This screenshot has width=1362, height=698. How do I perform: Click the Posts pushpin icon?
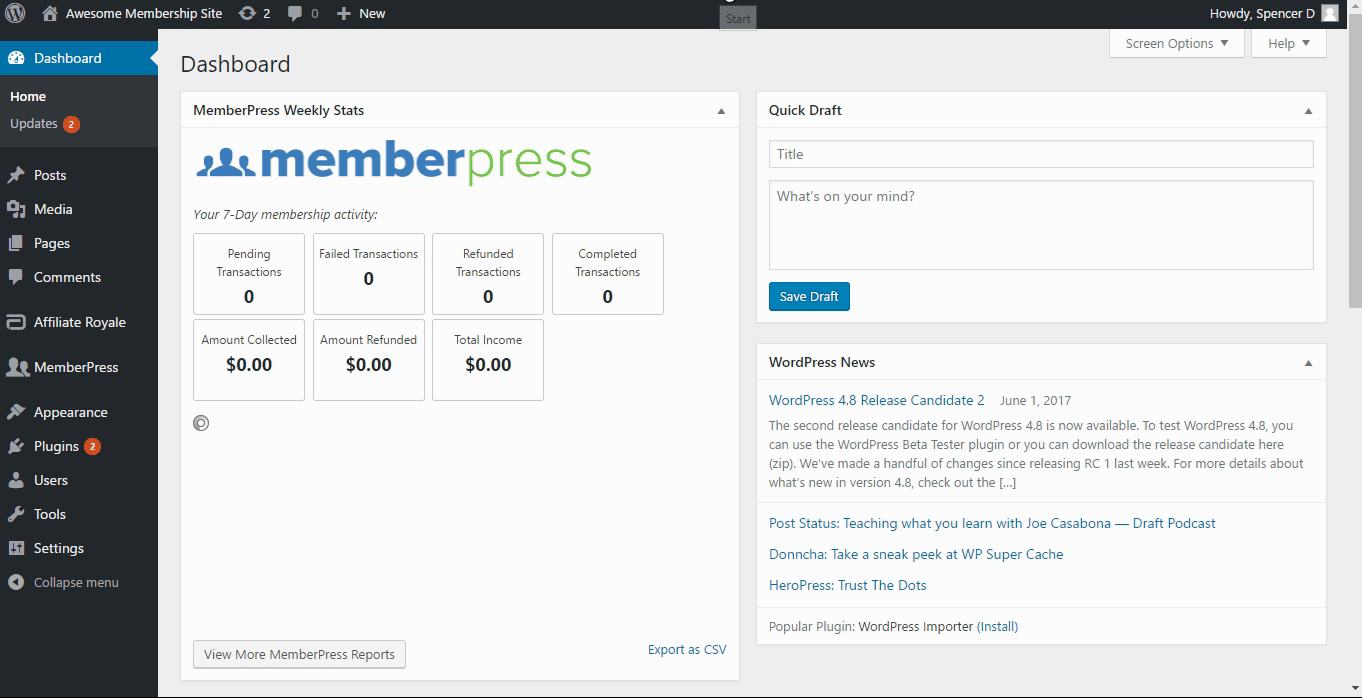pyautogui.click(x=16, y=175)
